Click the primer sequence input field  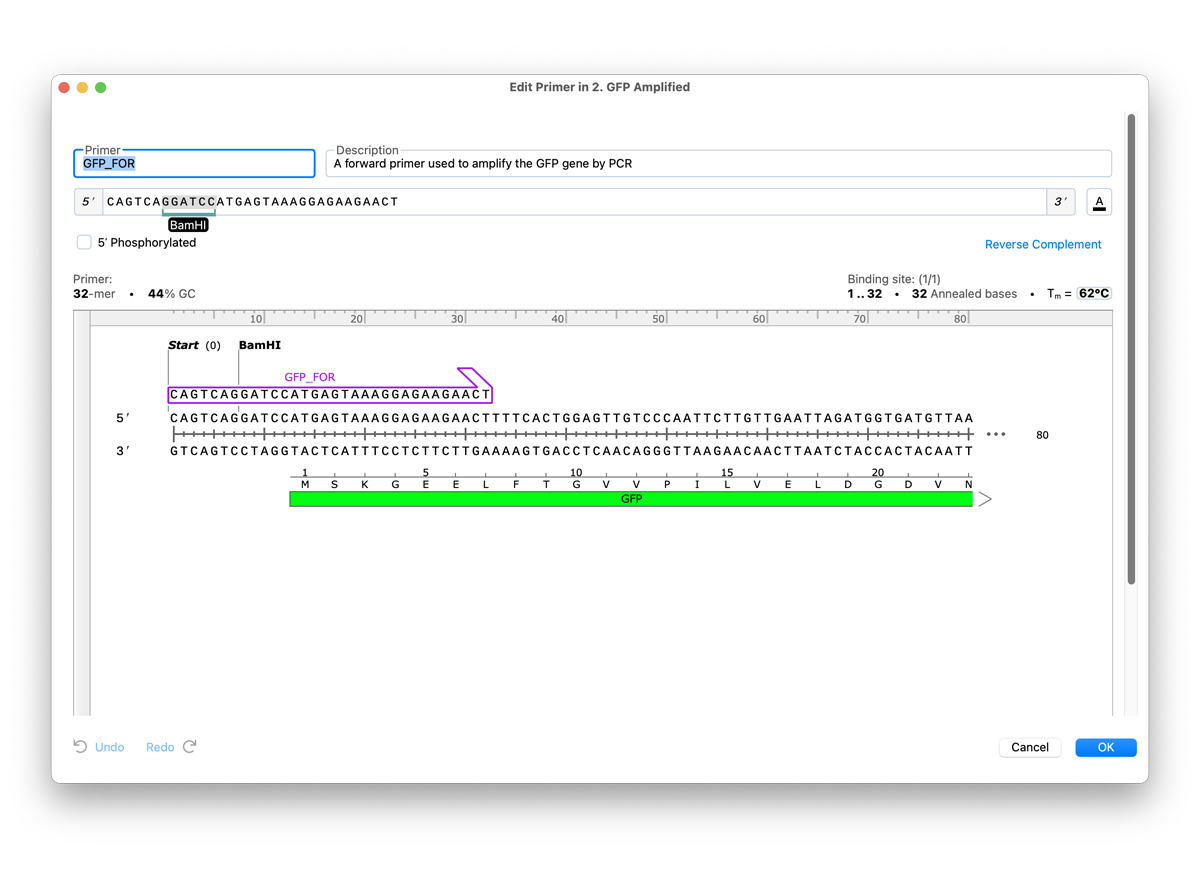click(x=575, y=202)
